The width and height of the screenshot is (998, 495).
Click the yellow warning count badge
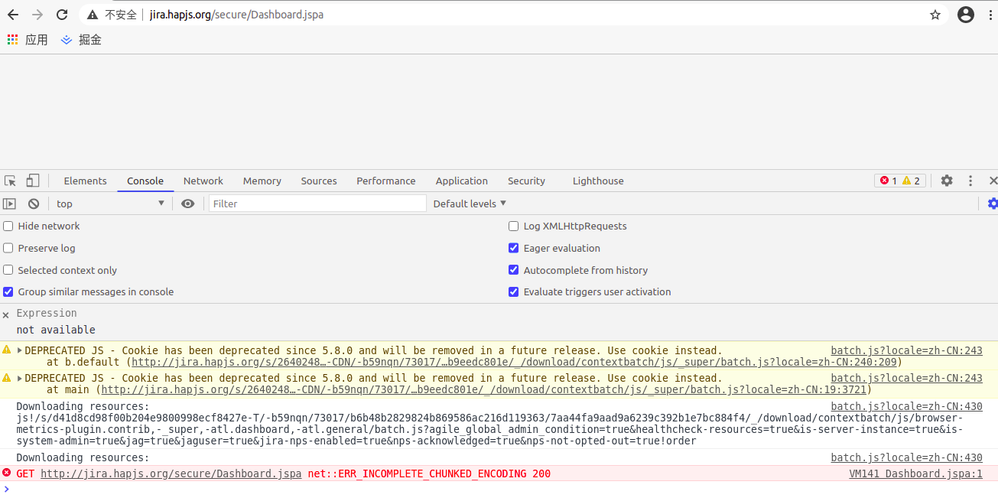tap(911, 181)
